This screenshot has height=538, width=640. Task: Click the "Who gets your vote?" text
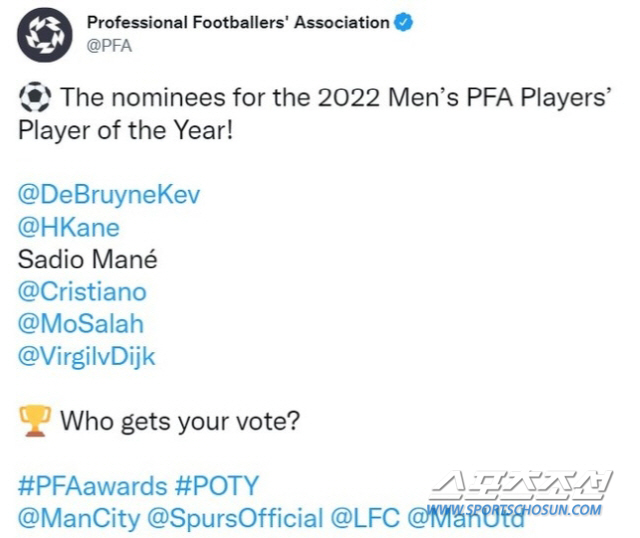coord(180,421)
